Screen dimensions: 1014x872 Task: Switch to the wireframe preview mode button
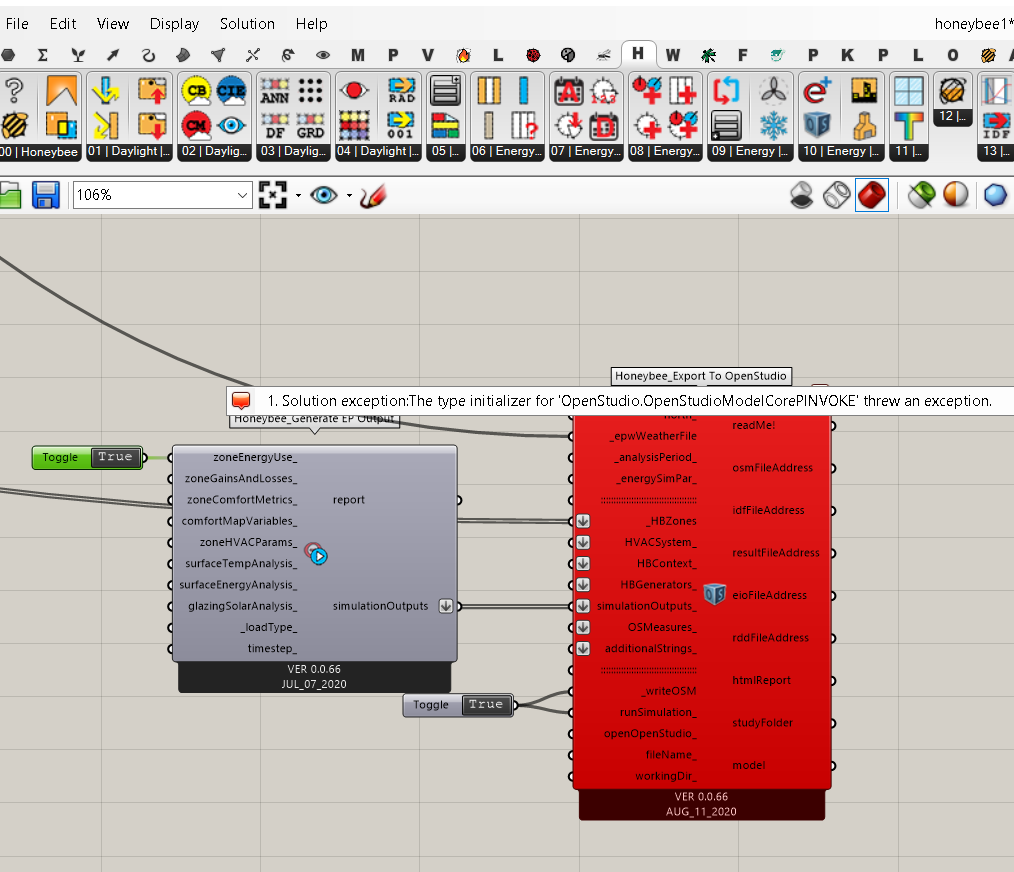836,195
